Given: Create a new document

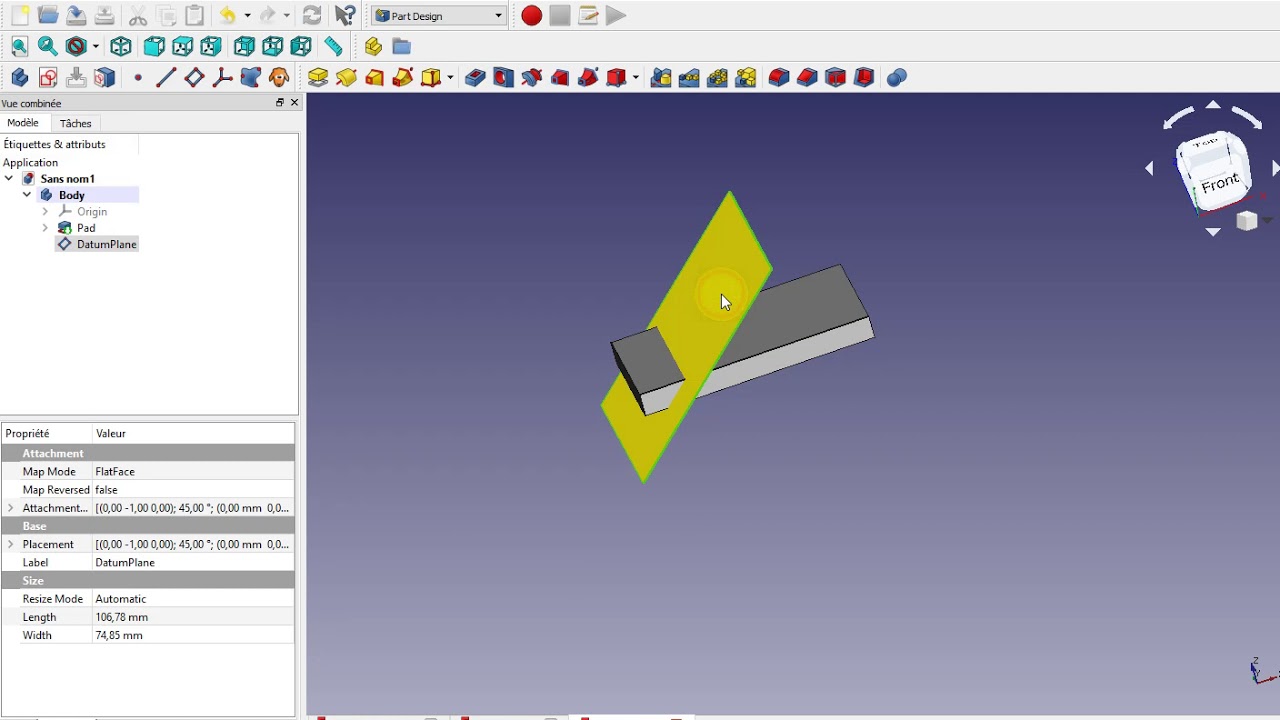Looking at the screenshot, I should tap(20, 16).
